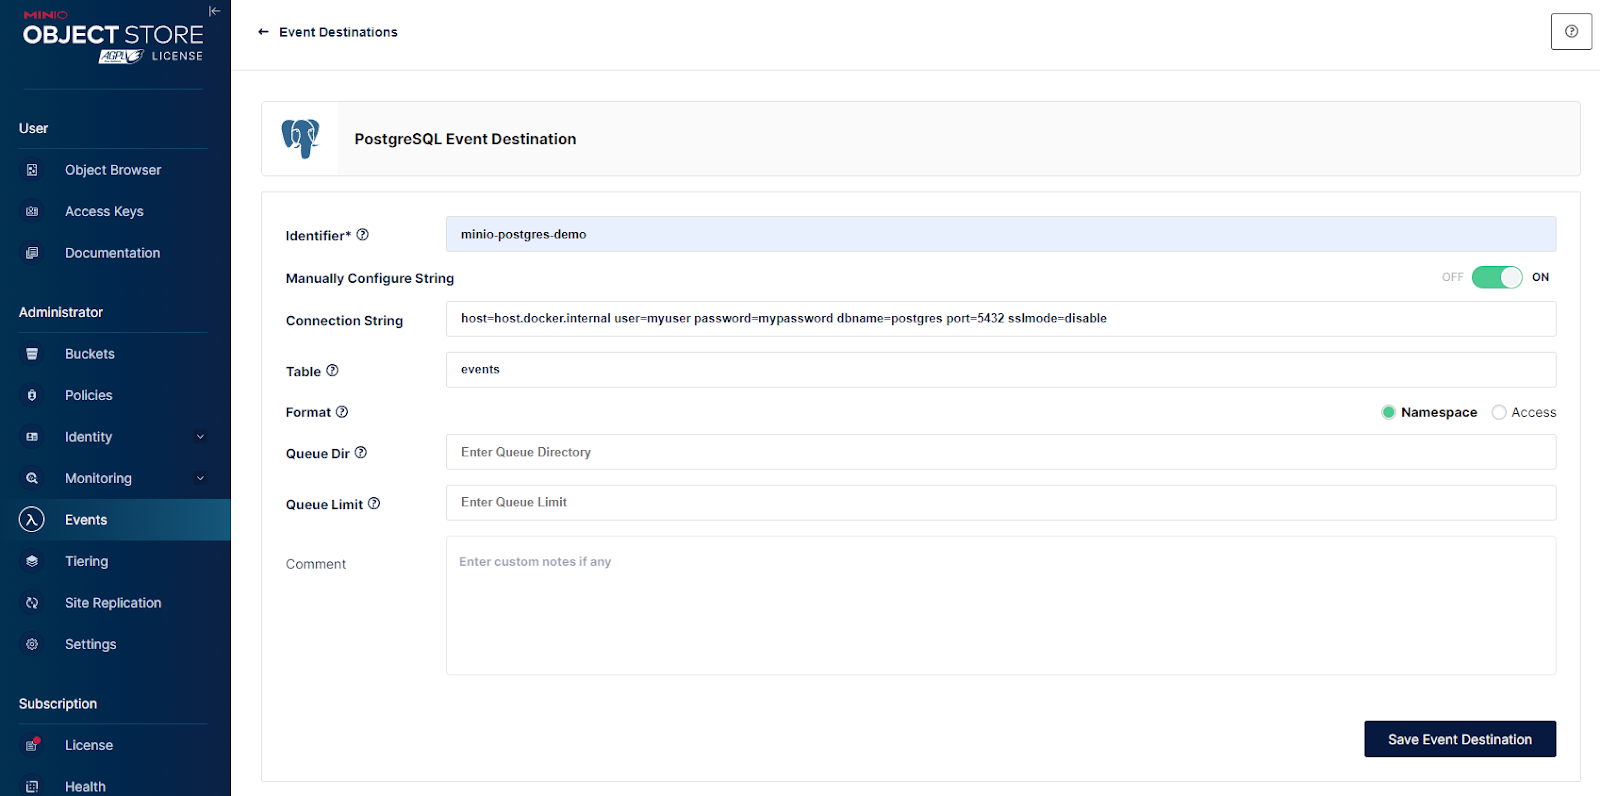Open Buckets in the sidebar
1600x796 pixels.
coord(90,354)
